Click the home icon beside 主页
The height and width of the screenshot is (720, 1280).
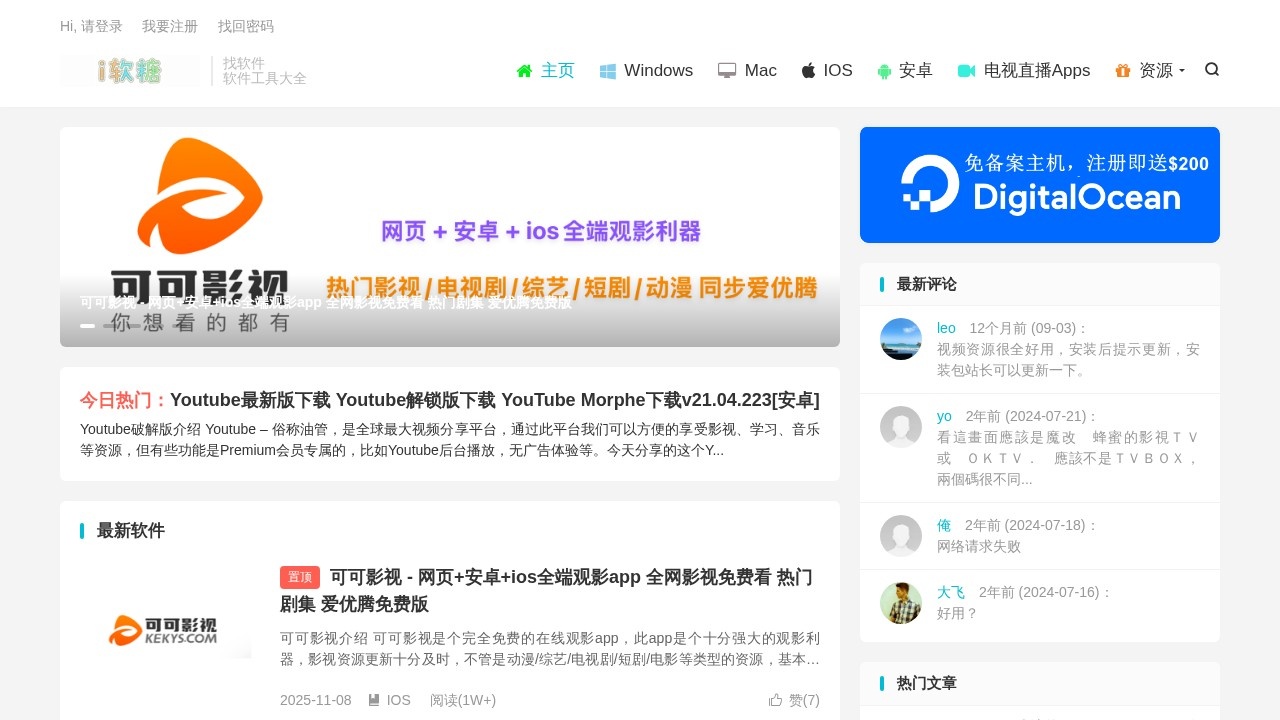tap(524, 71)
